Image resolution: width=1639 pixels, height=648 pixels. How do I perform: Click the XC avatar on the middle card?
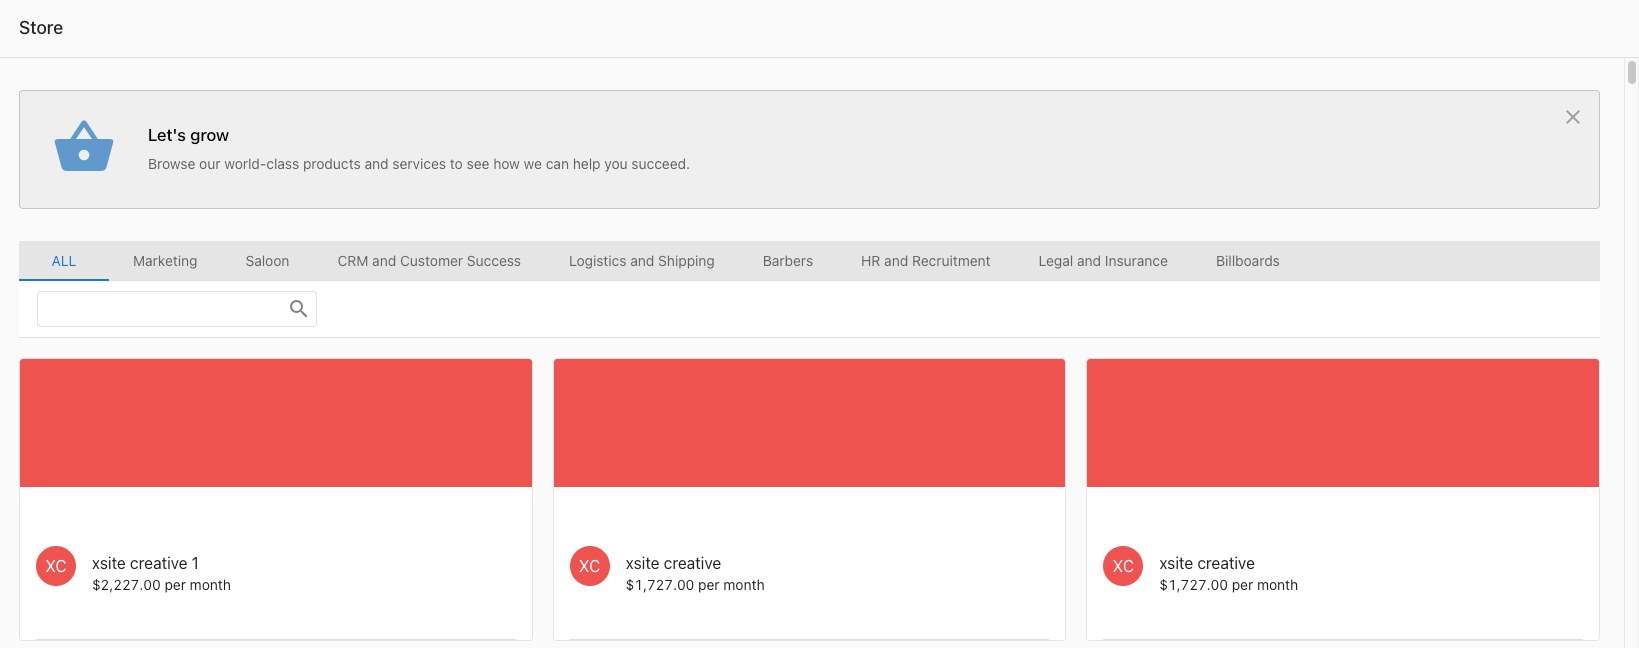click(590, 566)
